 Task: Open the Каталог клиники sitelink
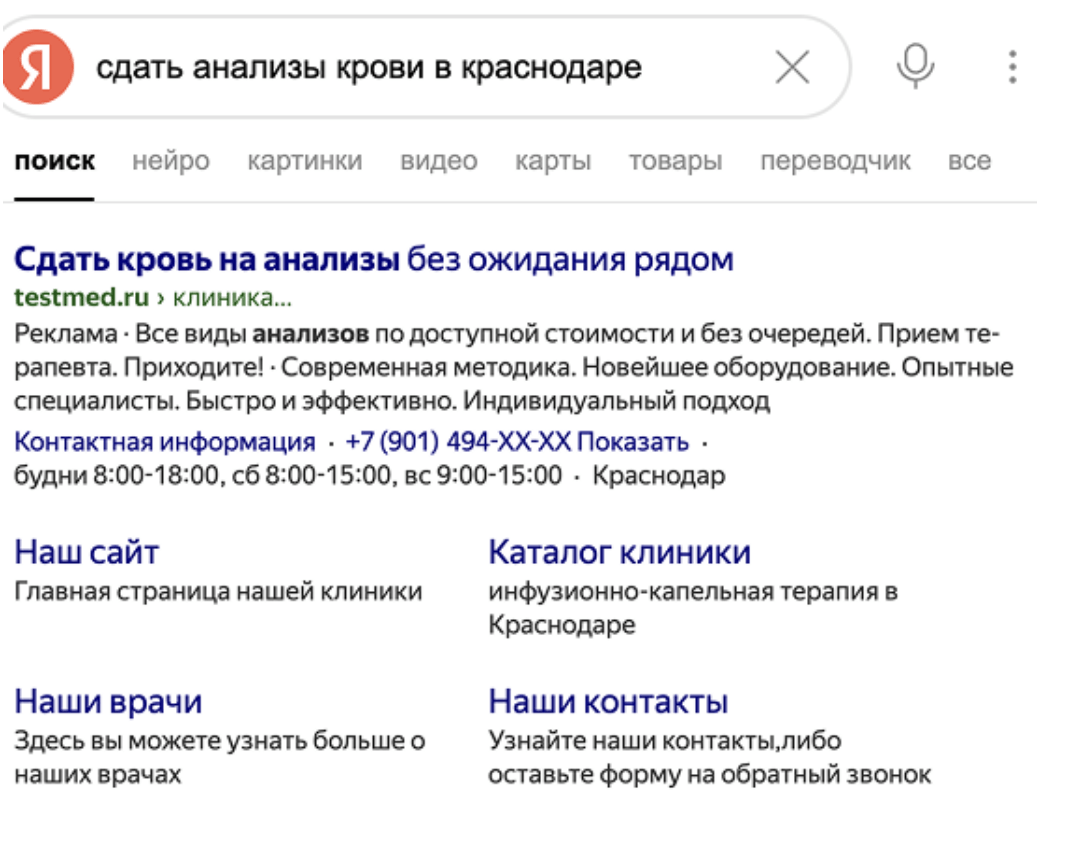click(x=619, y=552)
